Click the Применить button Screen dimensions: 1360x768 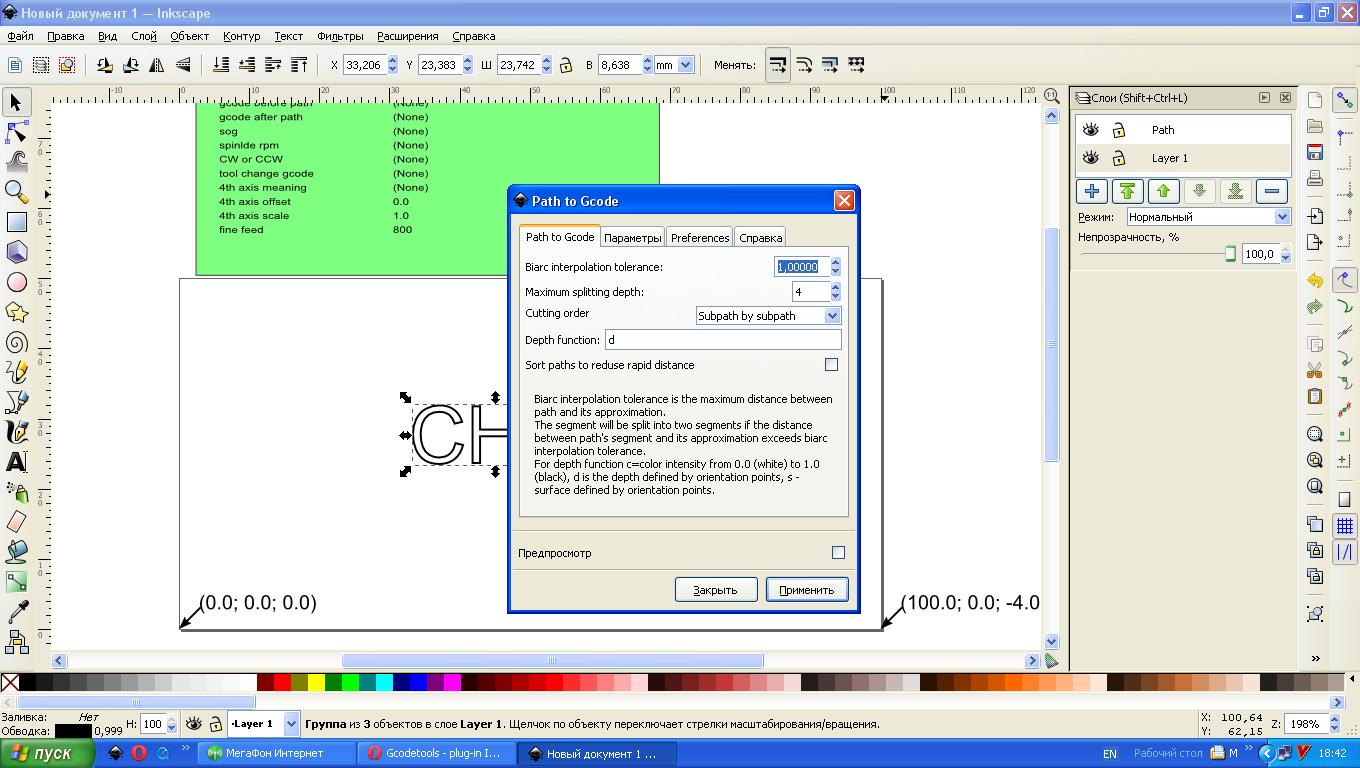coord(807,590)
